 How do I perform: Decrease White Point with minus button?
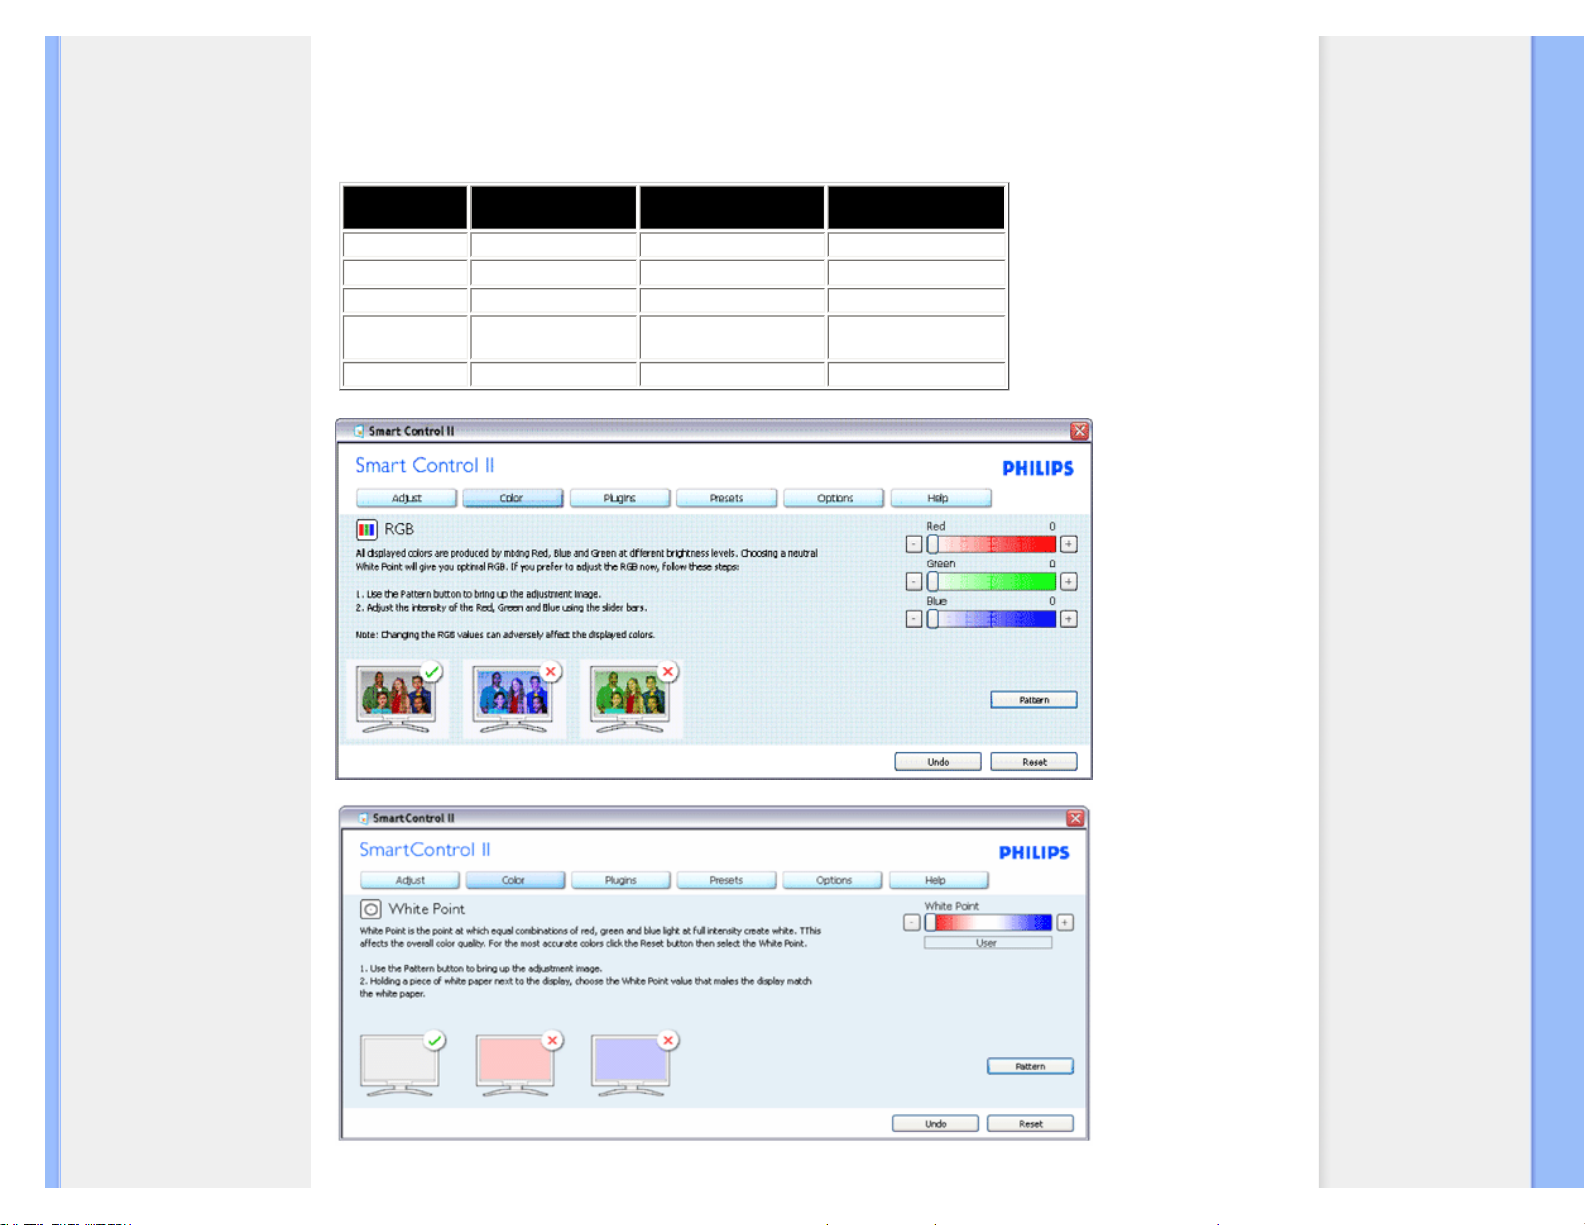click(911, 923)
